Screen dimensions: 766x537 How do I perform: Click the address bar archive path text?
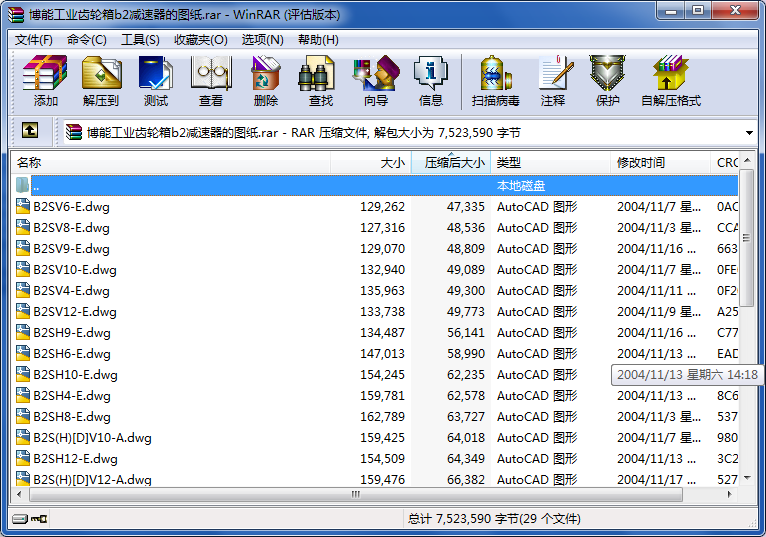click(303, 133)
